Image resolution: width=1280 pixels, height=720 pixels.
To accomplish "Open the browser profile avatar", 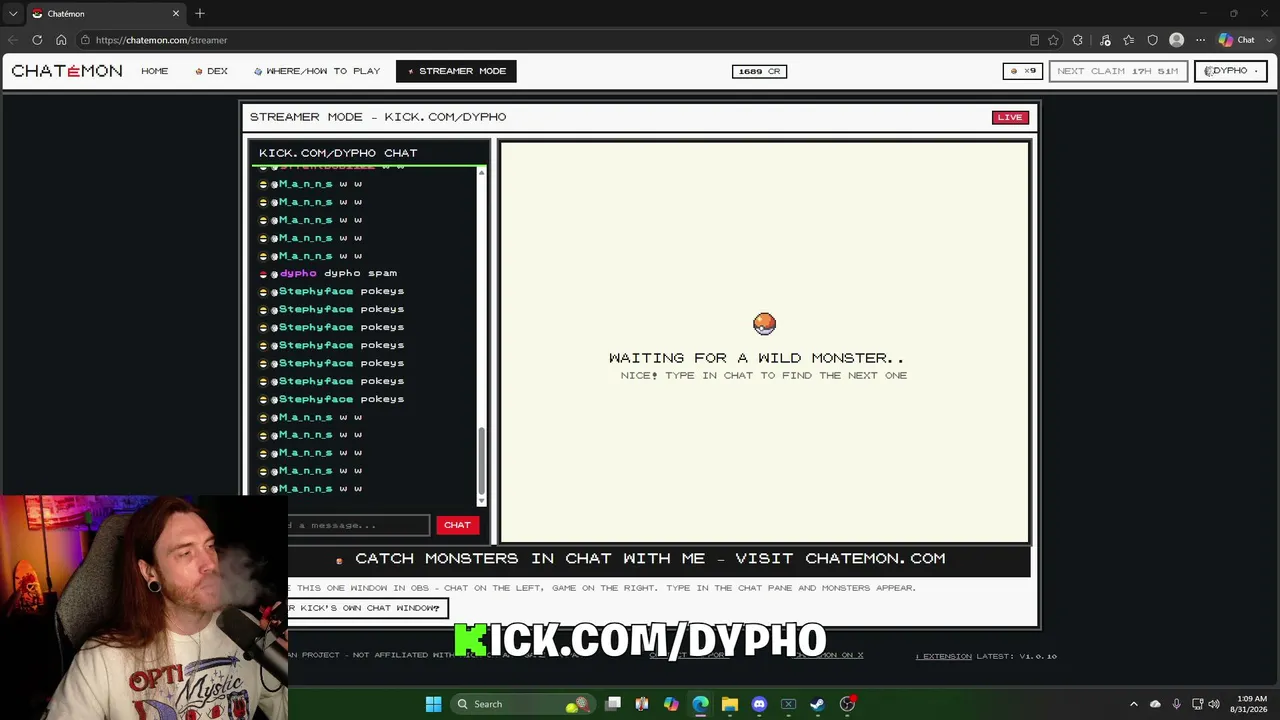I will [x=1176, y=40].
